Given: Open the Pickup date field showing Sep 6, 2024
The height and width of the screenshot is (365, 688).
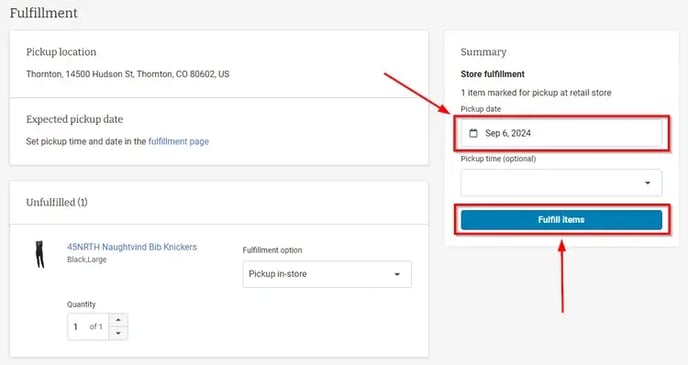Looking at the screenshot, I should click(x=561, y=133).
